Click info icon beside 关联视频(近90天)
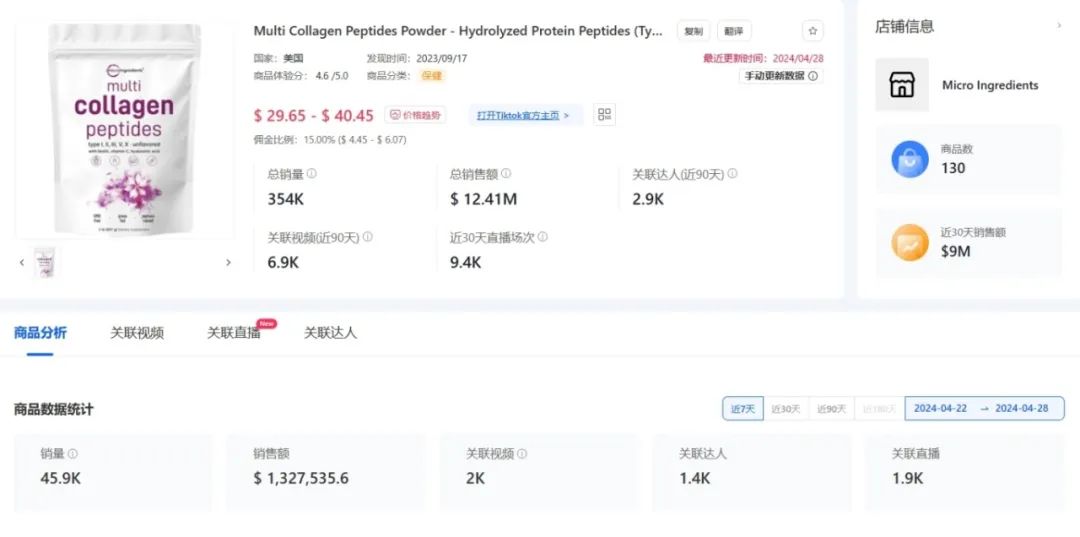 coord(368,237)
